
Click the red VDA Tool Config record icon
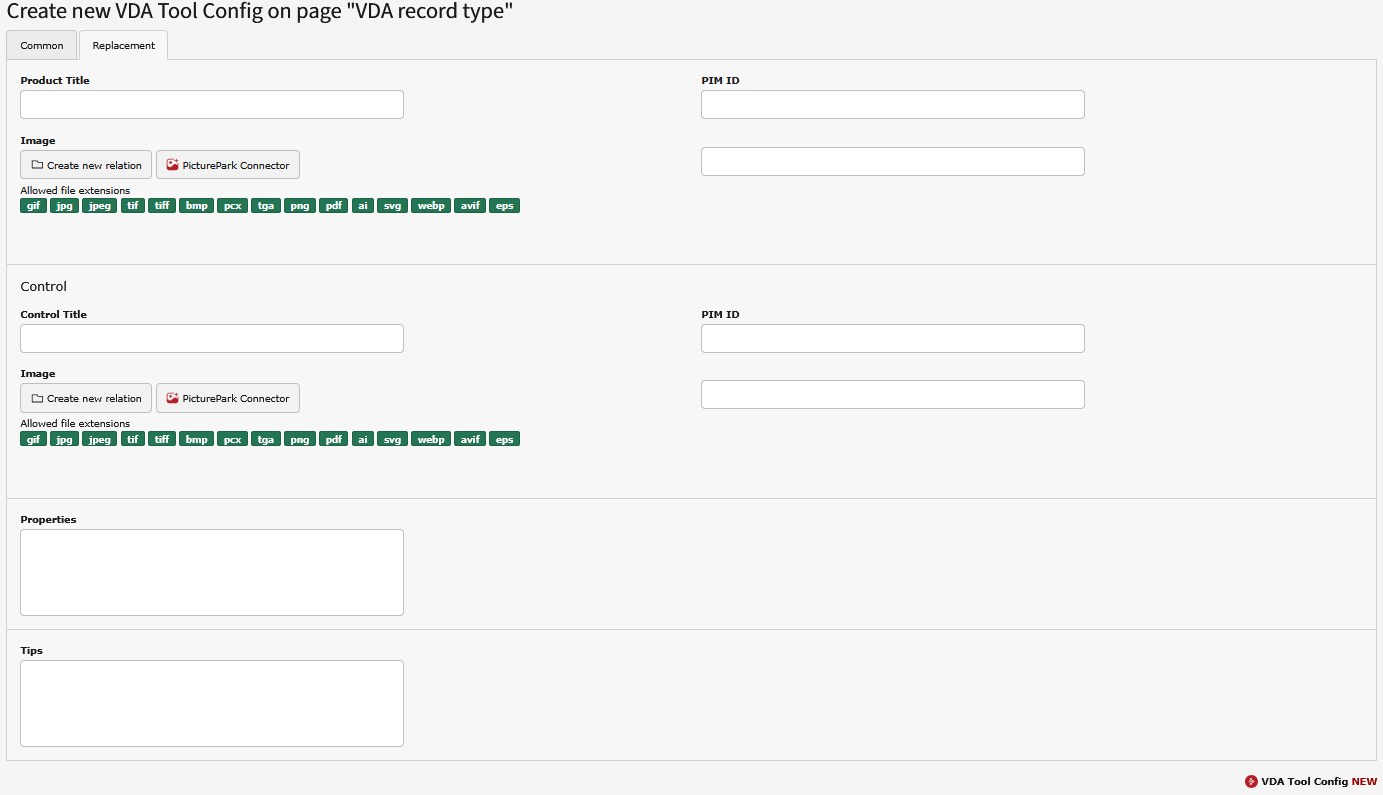1251,781
